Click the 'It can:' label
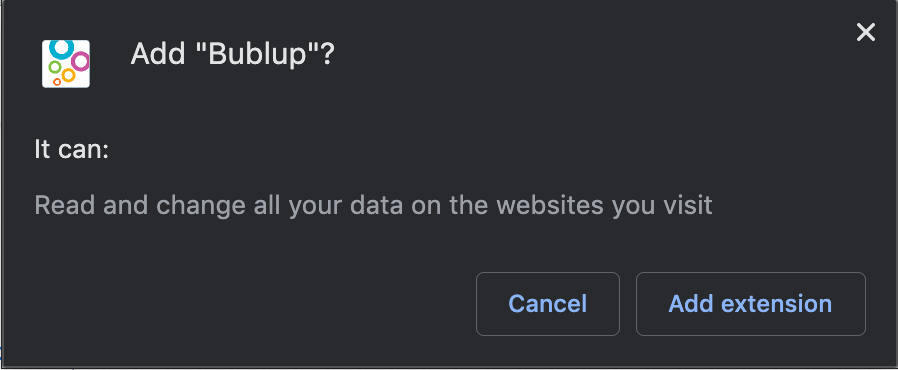The height and width of the screenshot is (370, 898). [x=72, y=150]
